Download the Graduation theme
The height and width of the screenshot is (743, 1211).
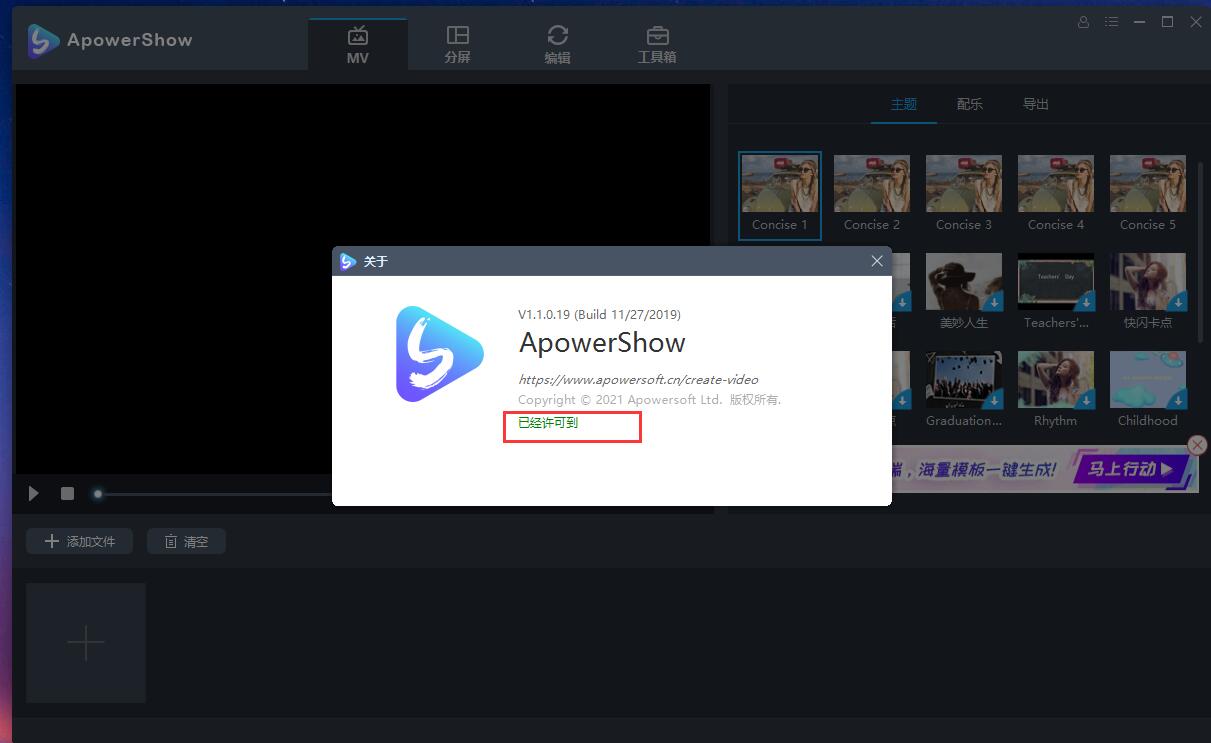pos(993,400)
